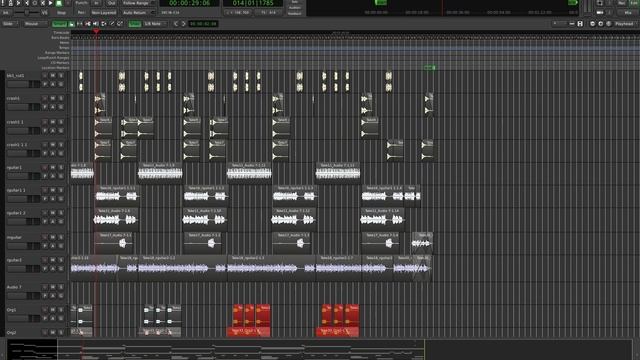Click the primary timecode clock display
The height and width of the screenshot is (360, 640).
pyautogui.click(x=189, y=3)
